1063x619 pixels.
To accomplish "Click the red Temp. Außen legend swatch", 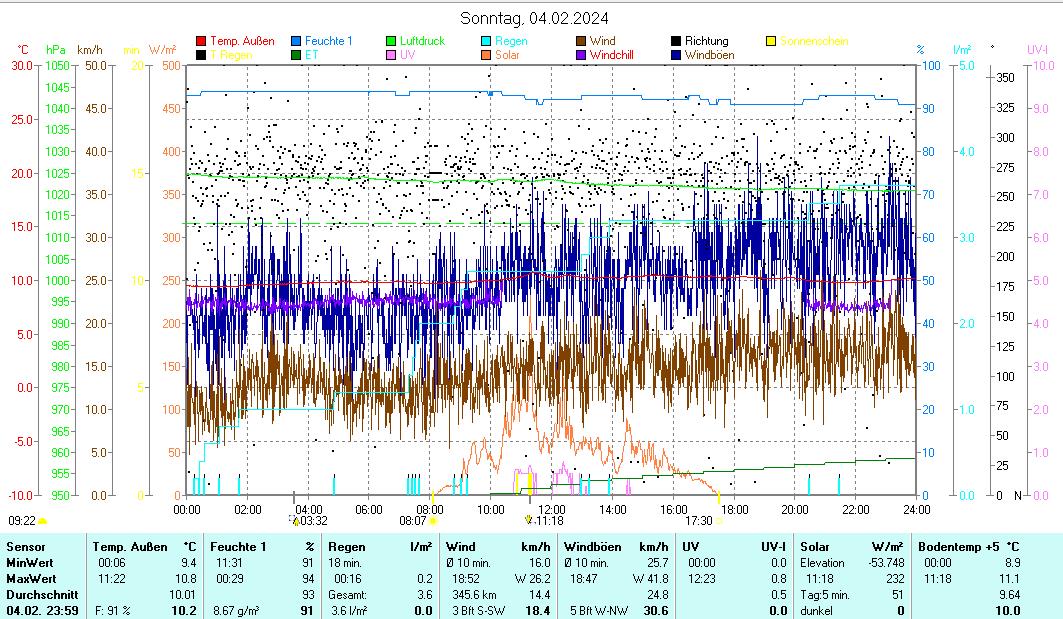I will (201, 42).
